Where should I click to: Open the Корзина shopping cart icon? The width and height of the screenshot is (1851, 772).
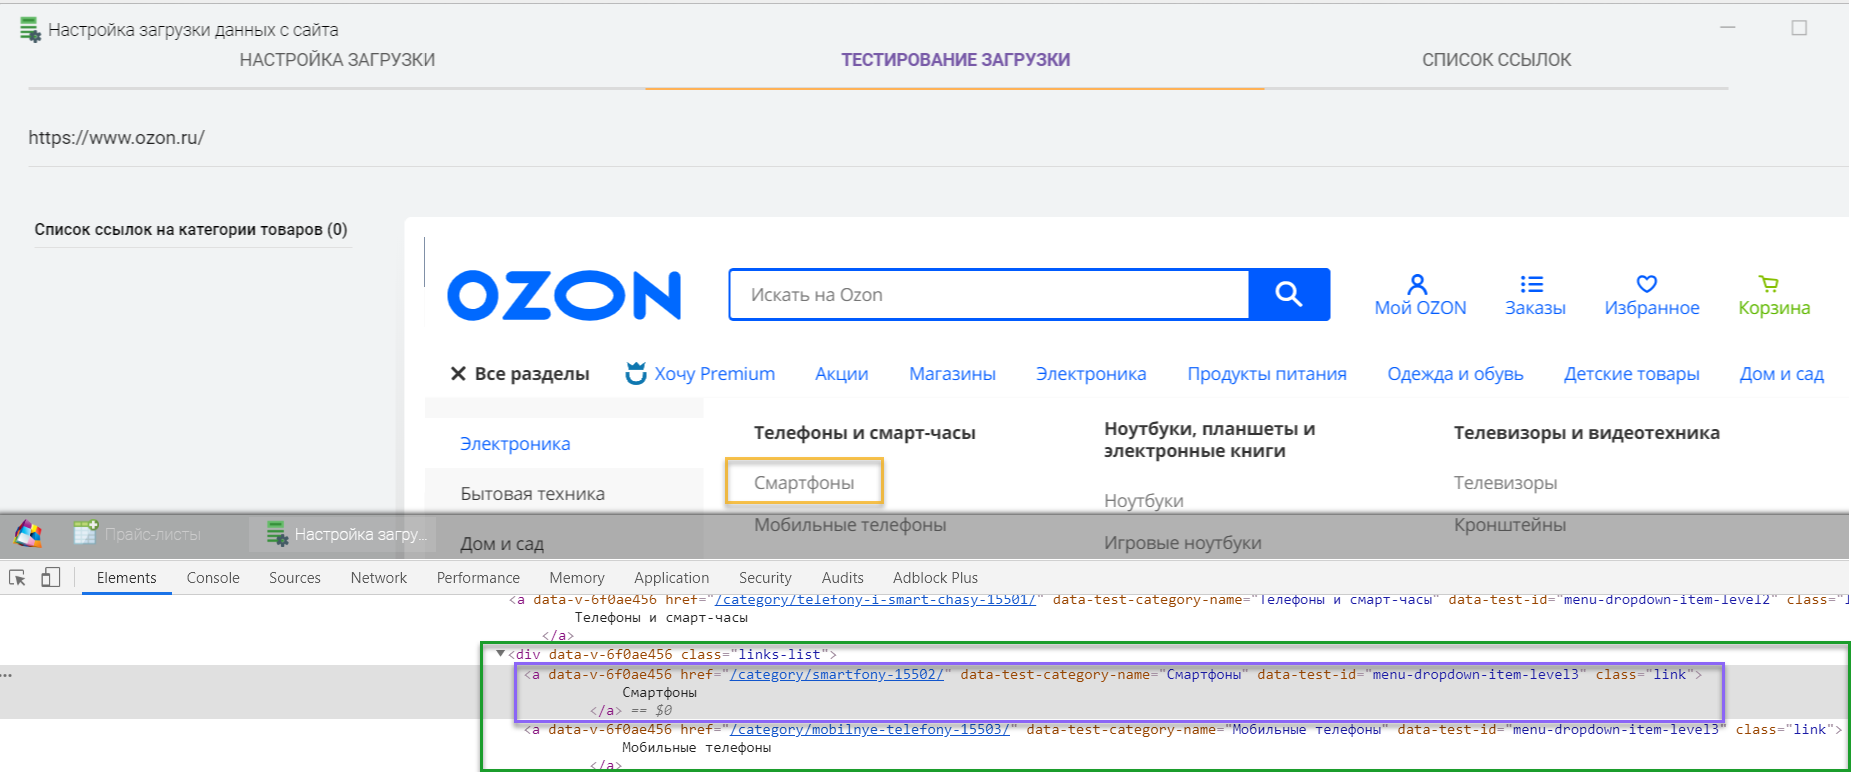coord(1769,285)
